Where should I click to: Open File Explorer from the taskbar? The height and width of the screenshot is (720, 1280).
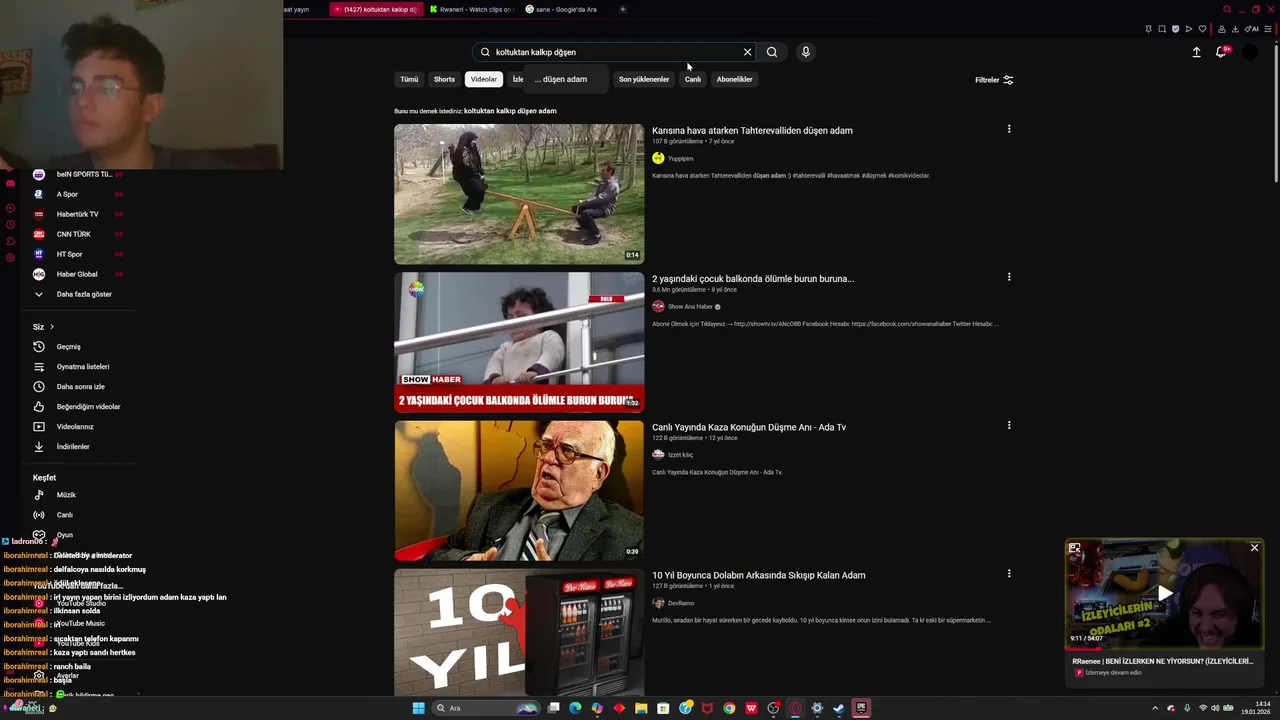pos(641,708)
